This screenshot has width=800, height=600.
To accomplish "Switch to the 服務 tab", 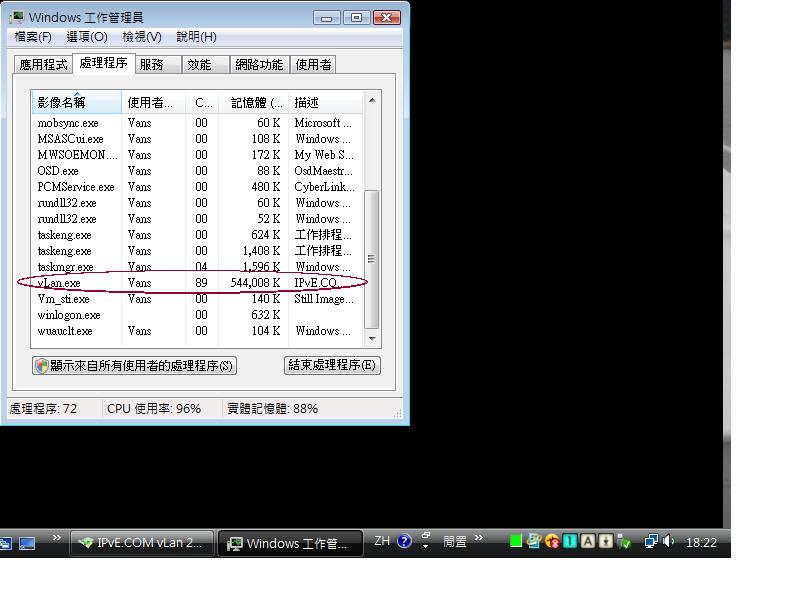I will [158, 65].
